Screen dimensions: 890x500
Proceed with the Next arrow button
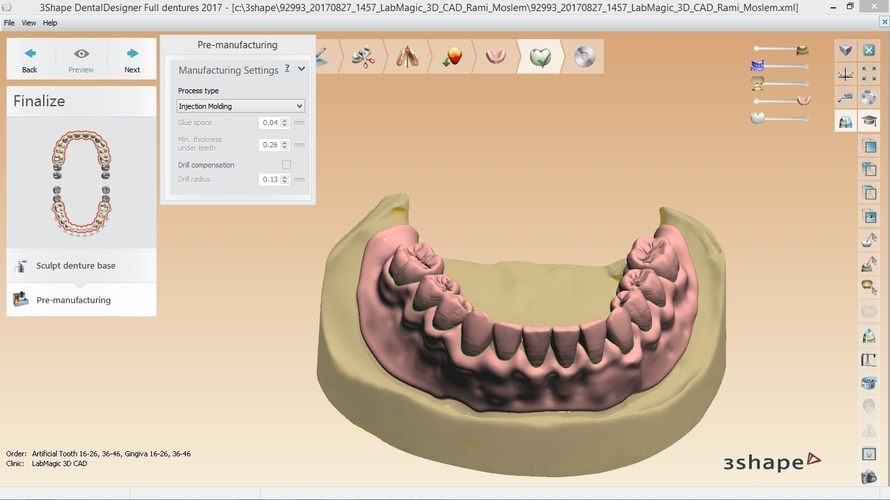(x=132, y=59)
